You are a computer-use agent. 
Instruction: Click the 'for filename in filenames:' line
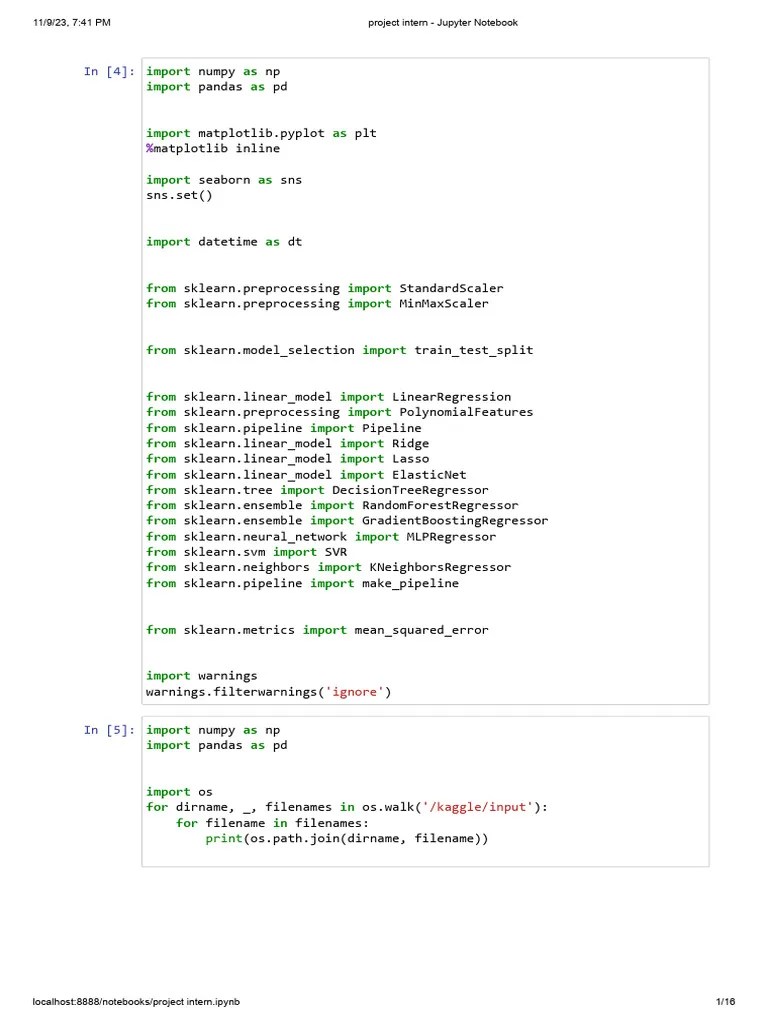coord(272,823)
